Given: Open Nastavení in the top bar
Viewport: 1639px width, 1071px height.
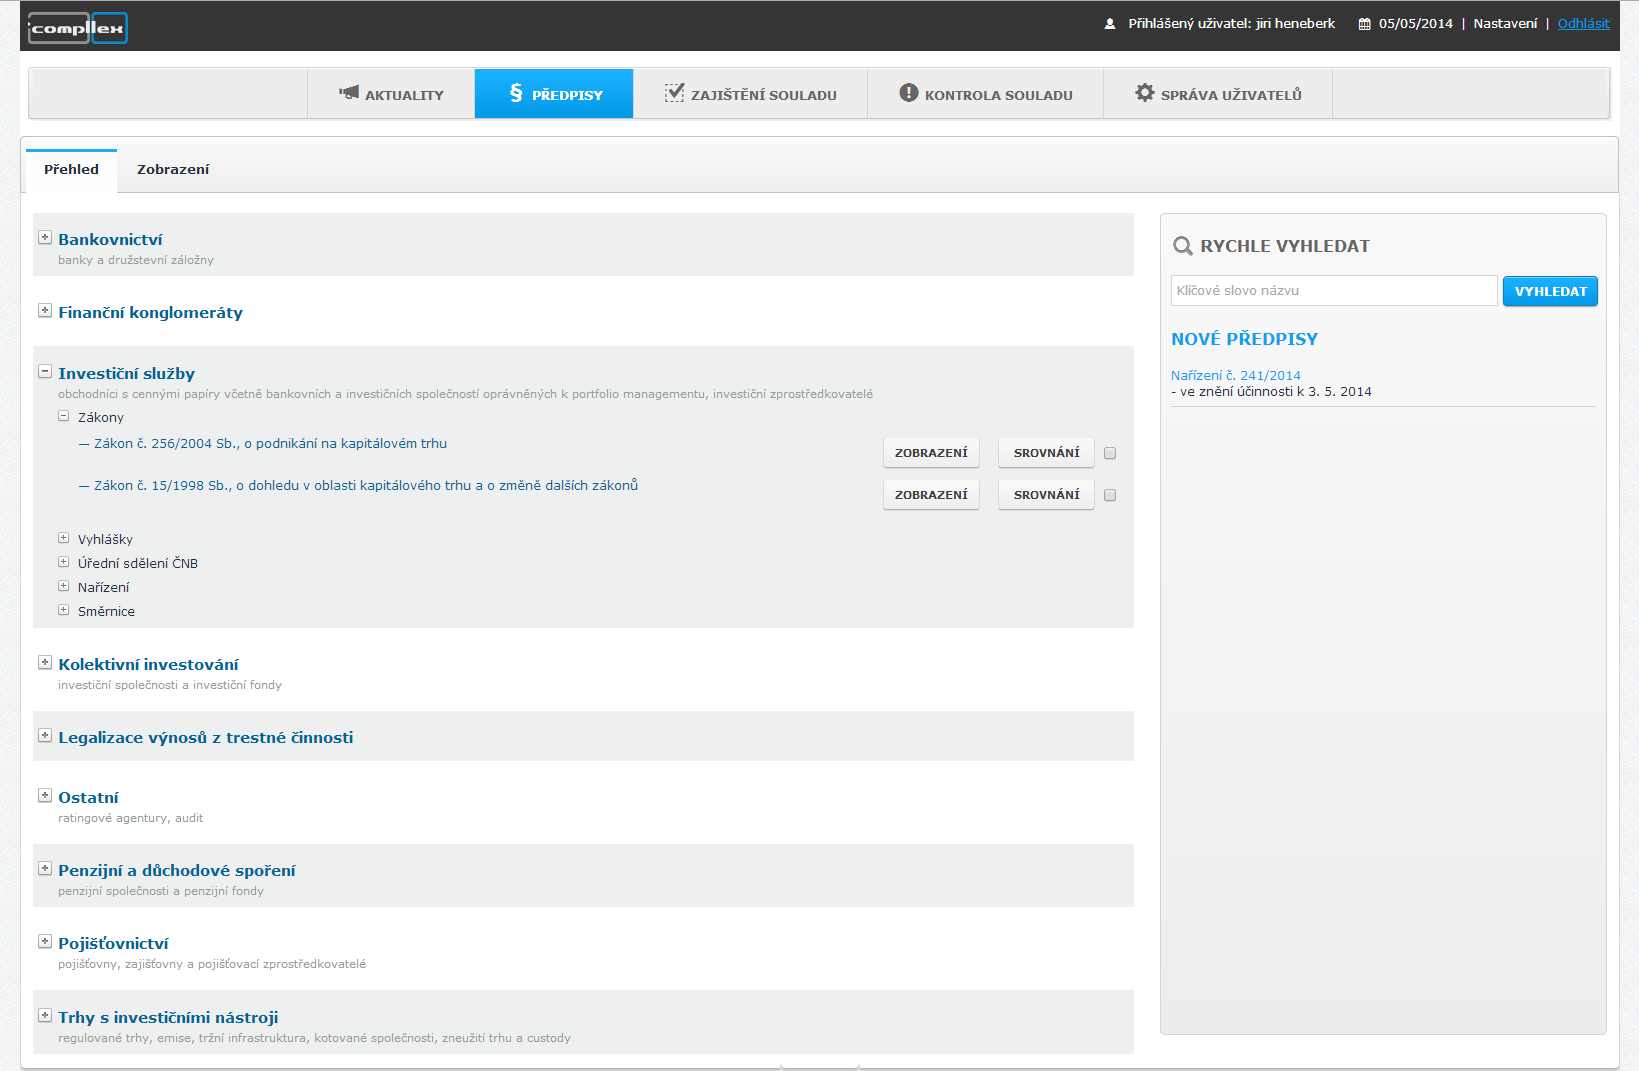Looking at the screenshot, I should click(x=1505, y=24).
